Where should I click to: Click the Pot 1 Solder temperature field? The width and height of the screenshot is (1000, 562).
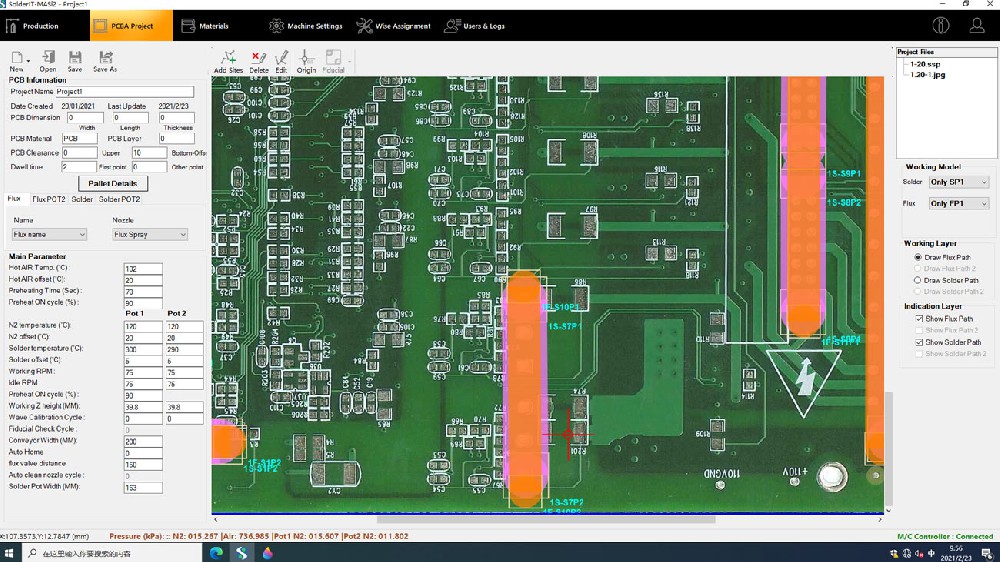pyautogui.click(x=143, y=349)
